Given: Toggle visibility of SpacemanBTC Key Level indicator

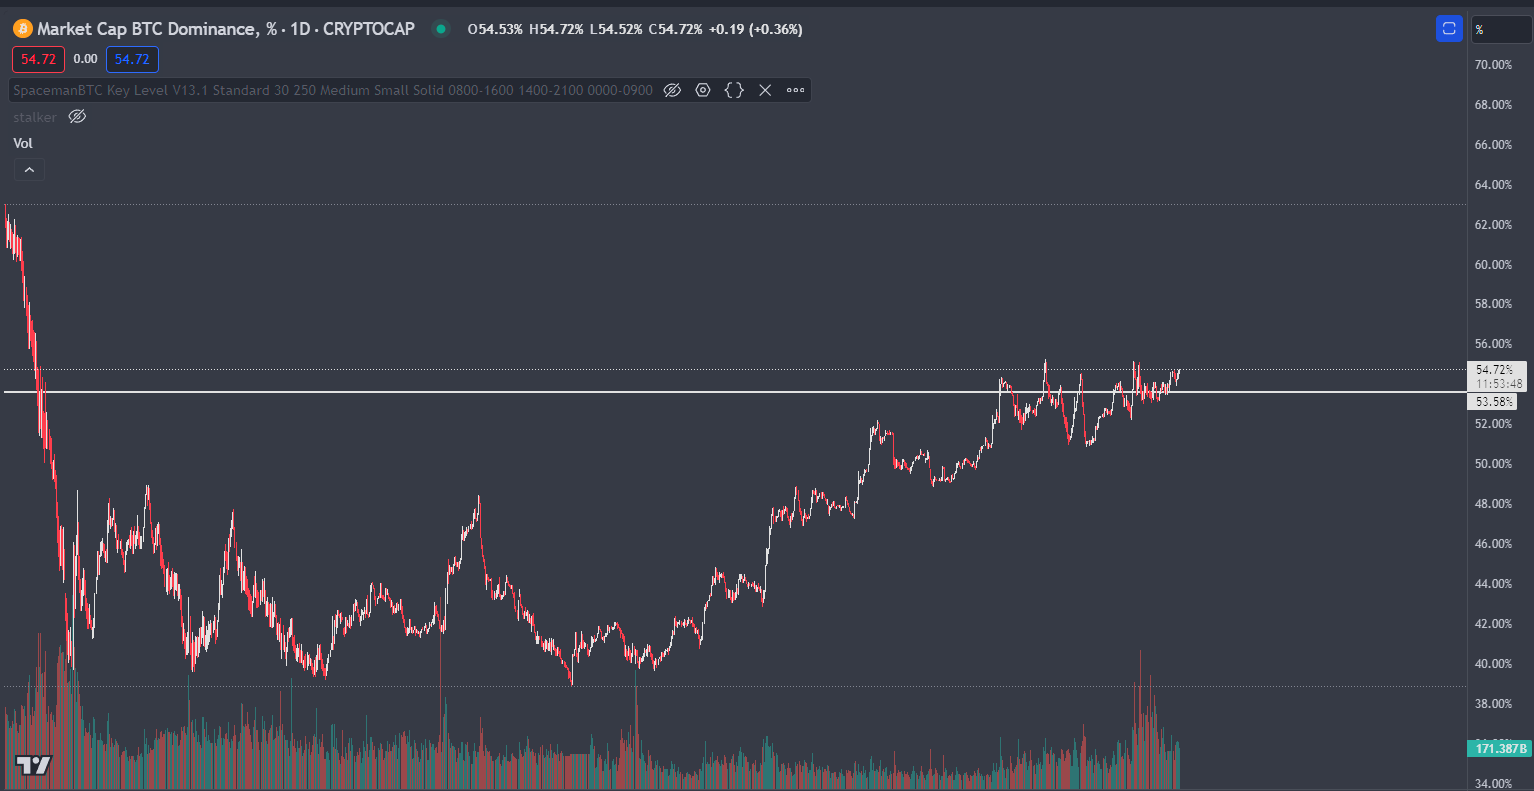Looking at the screenshot, I should point(672,90).
